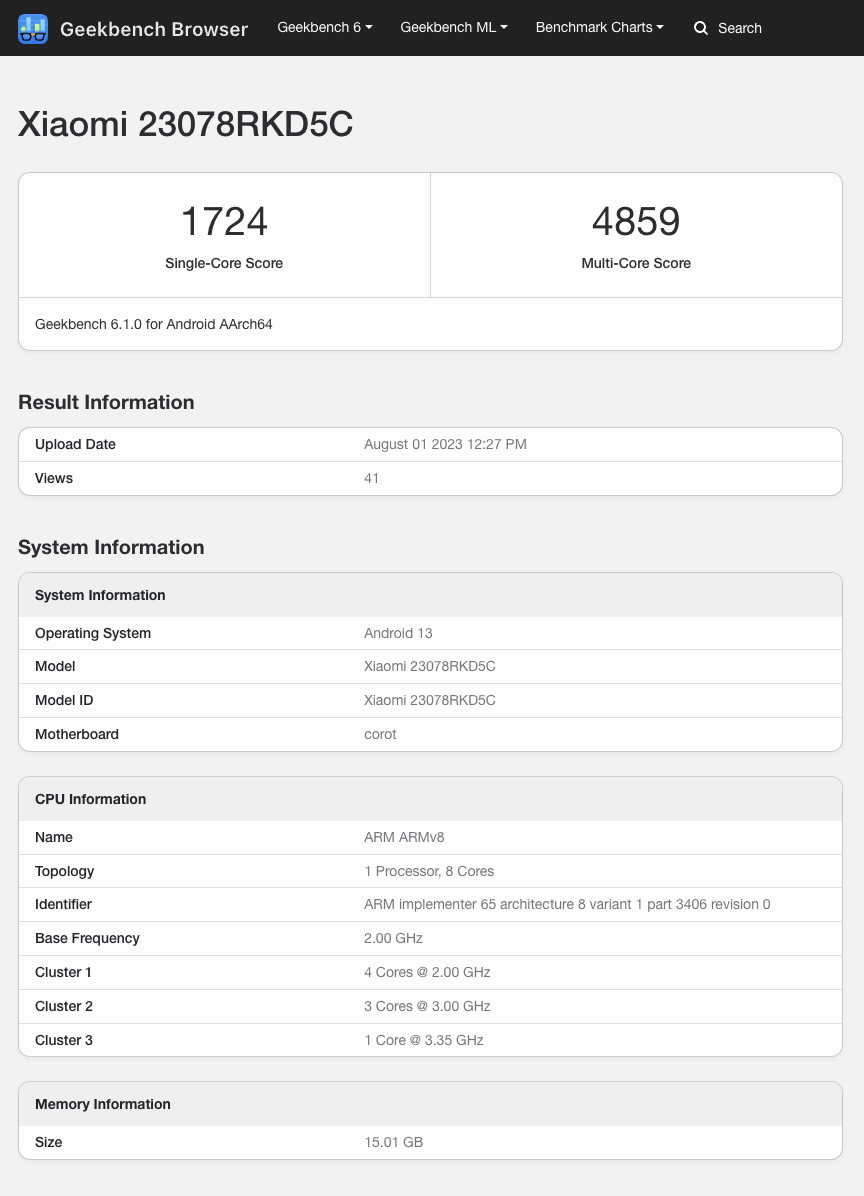The height and width of the screenshot is (1196, 864).
Task: Select the Model ID value Xiaomi 23078RKD5C
Action: pyautogui.click(x=430, y=700)
